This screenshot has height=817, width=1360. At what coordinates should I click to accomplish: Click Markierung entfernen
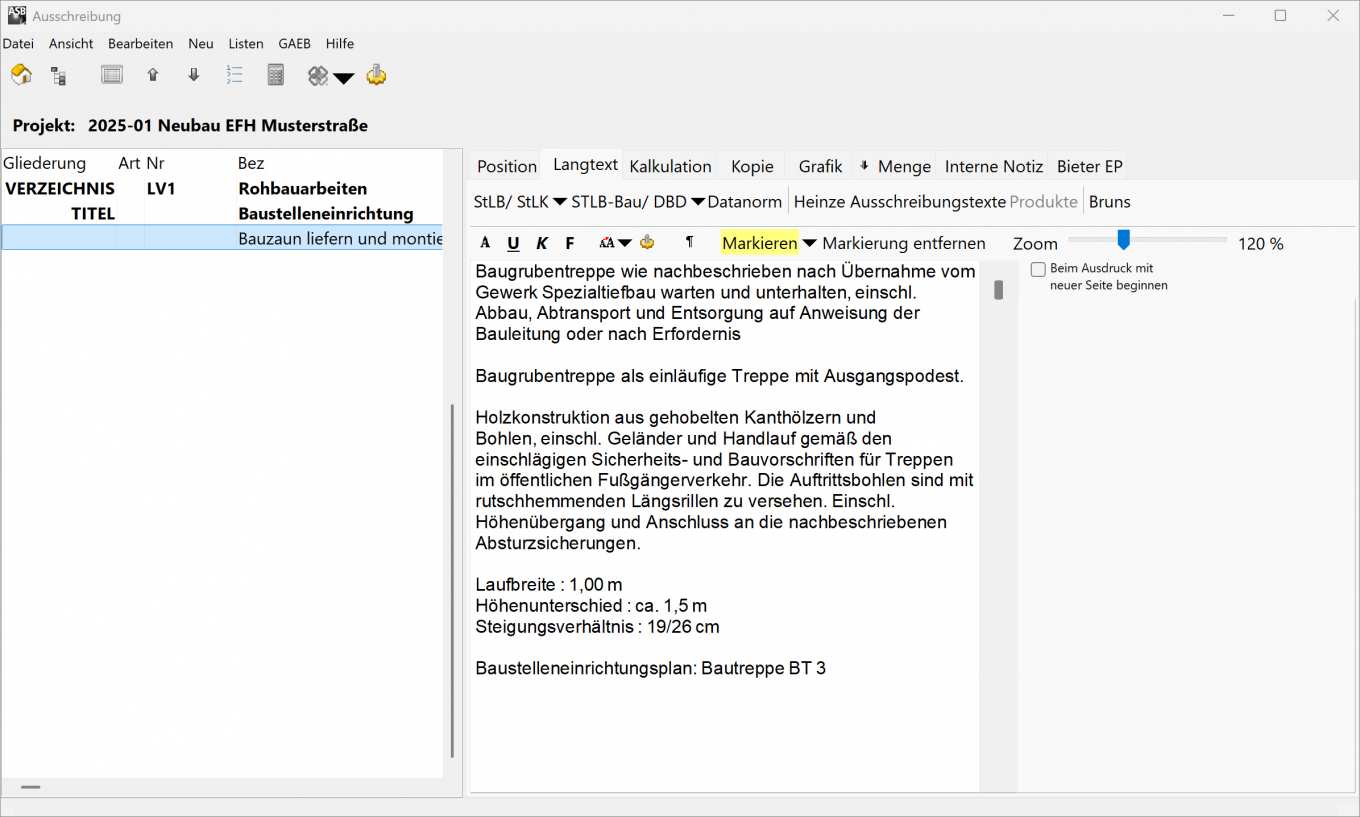coord(904,243)
